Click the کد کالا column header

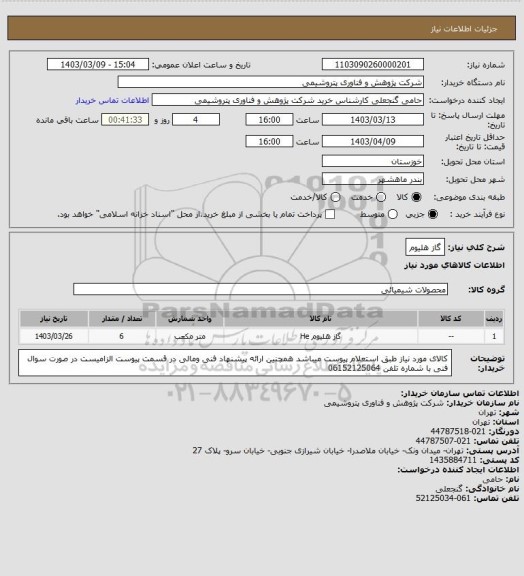tap(451, 318)
